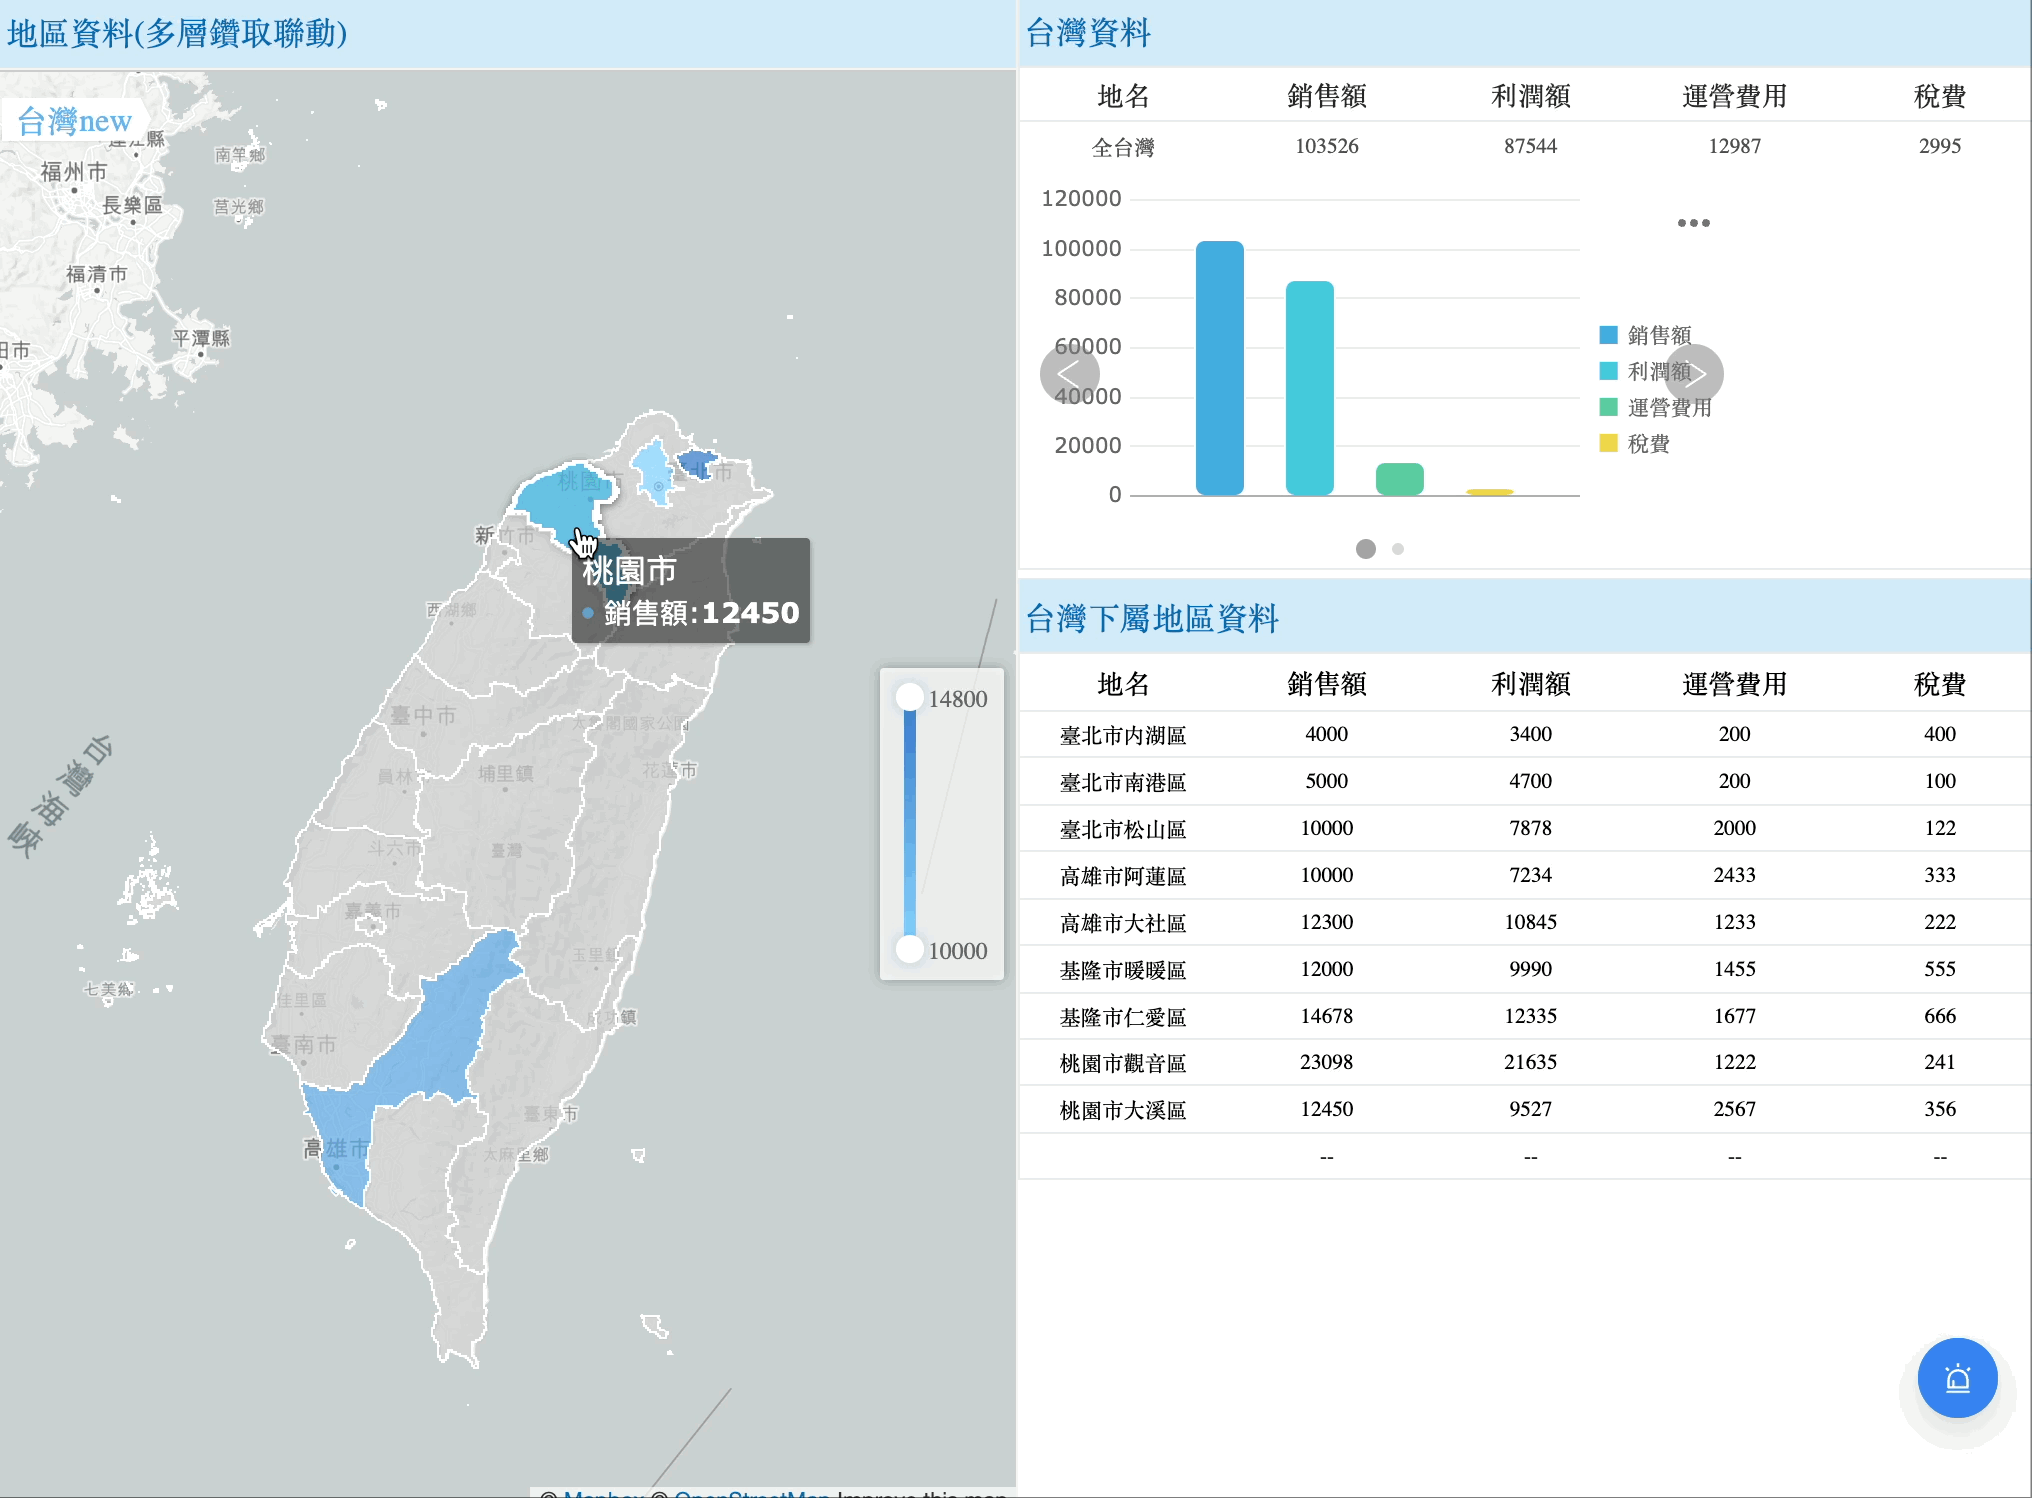Click the yellow 稅費 color swatch in the legend

click(1608, 443)
